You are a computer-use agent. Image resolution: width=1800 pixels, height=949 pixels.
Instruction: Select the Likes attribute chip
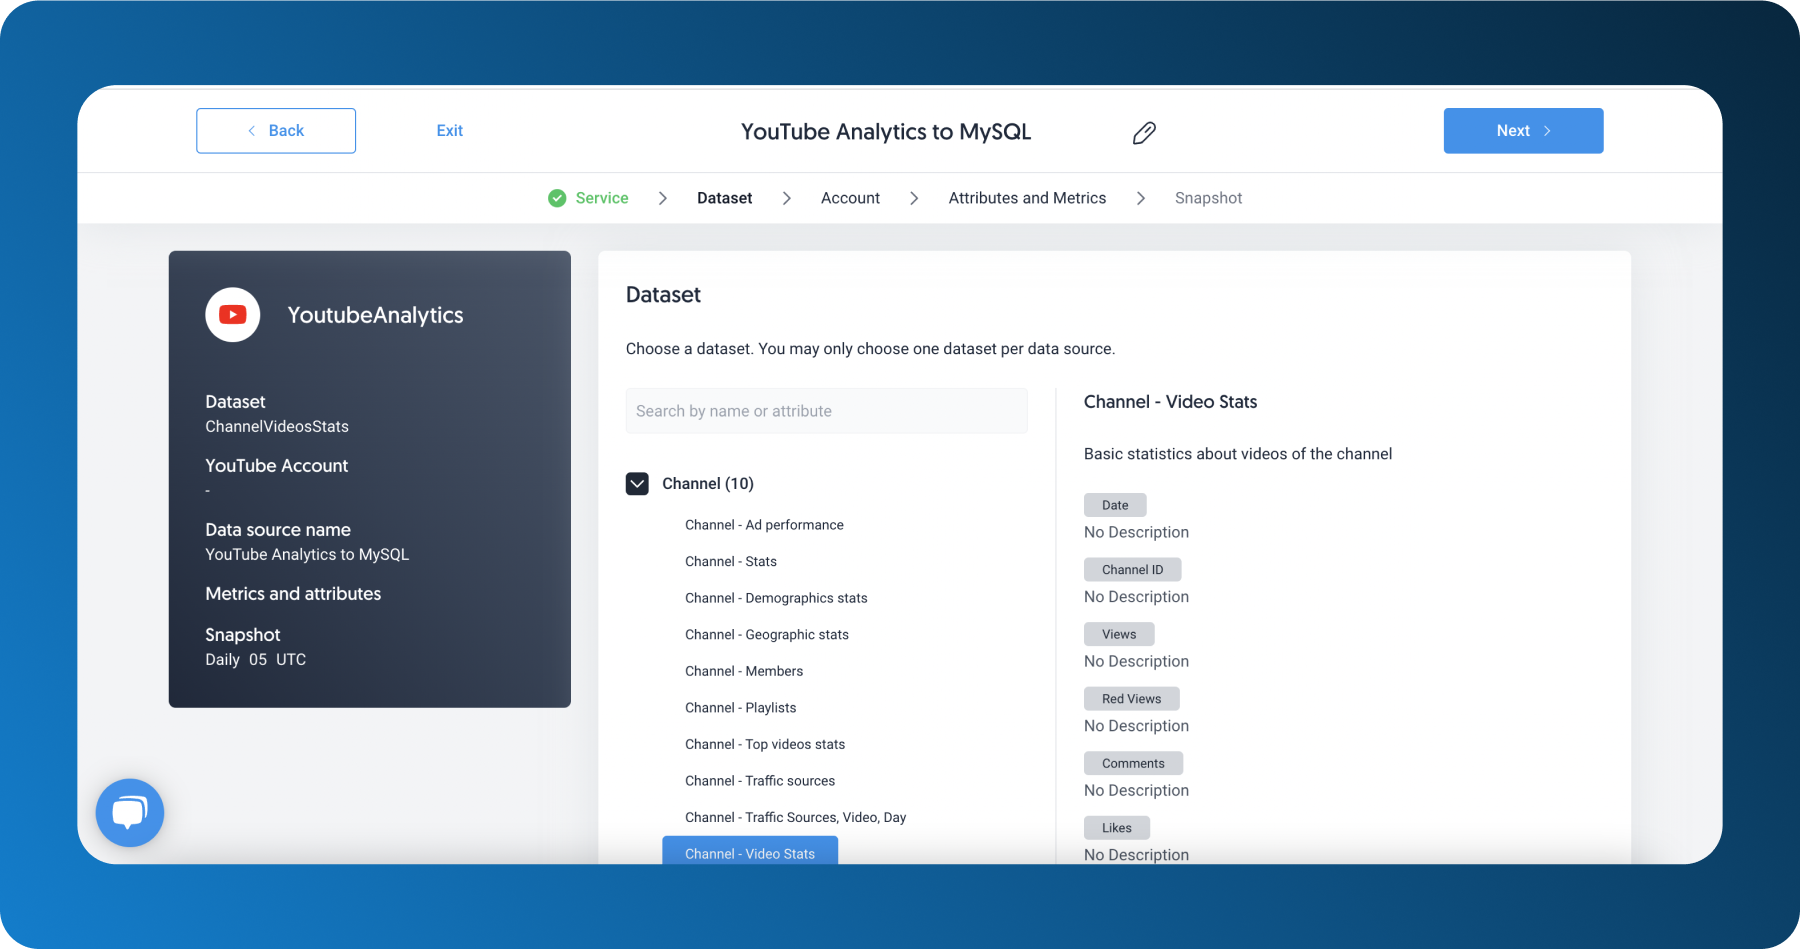(1116, 827)
